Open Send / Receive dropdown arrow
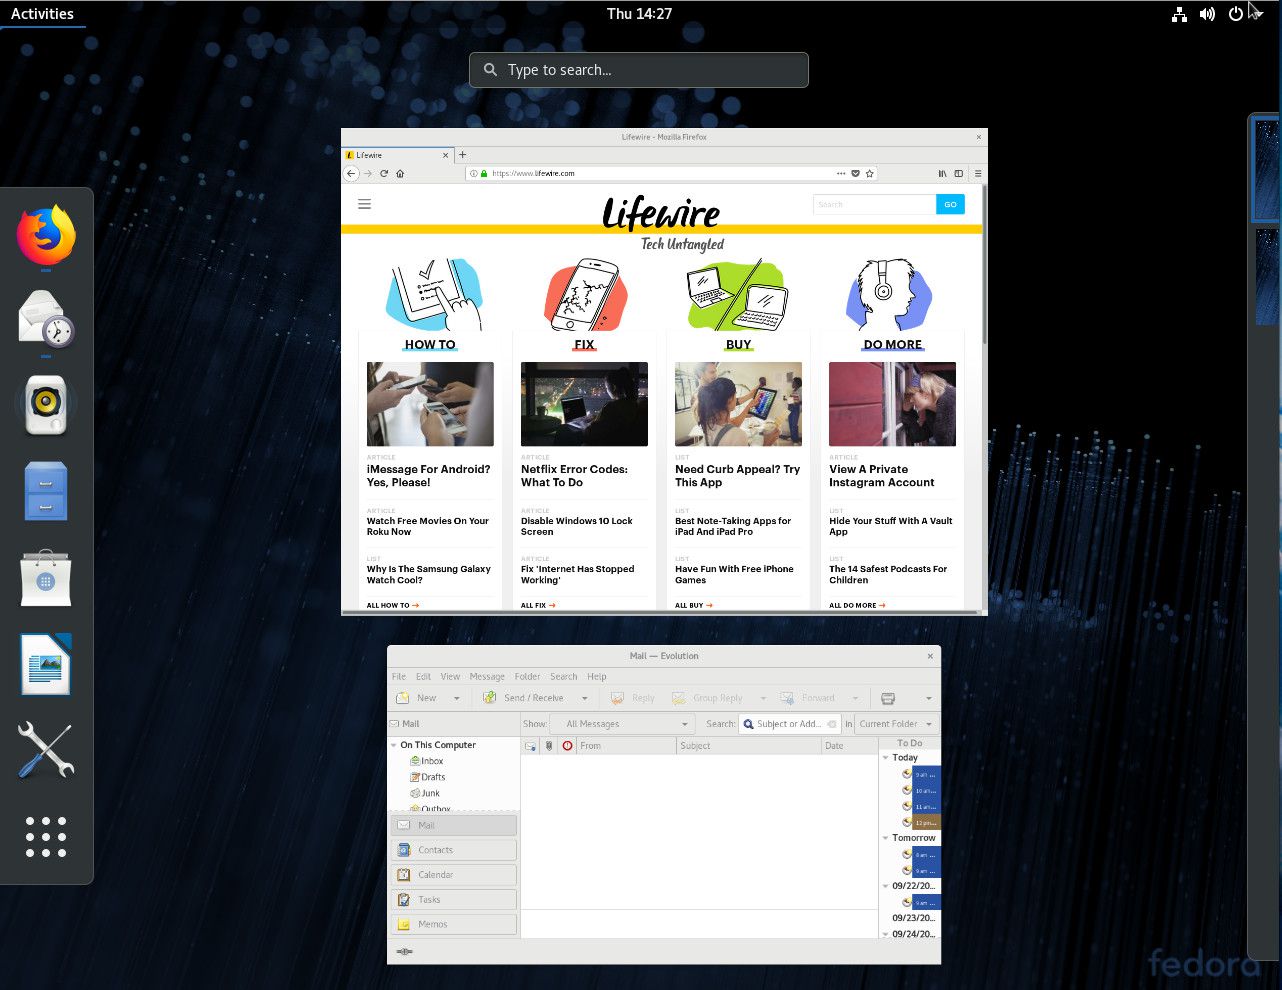 tap(585, 698)
